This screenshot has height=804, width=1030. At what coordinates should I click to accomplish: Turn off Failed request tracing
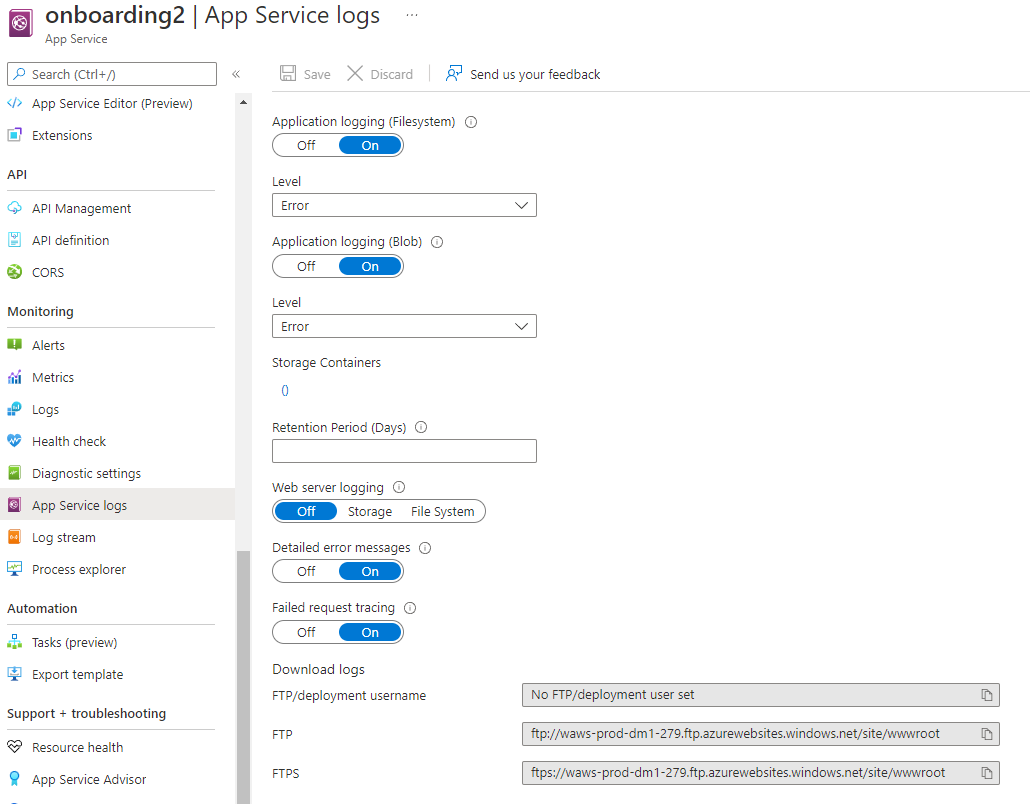pos(306,632)
